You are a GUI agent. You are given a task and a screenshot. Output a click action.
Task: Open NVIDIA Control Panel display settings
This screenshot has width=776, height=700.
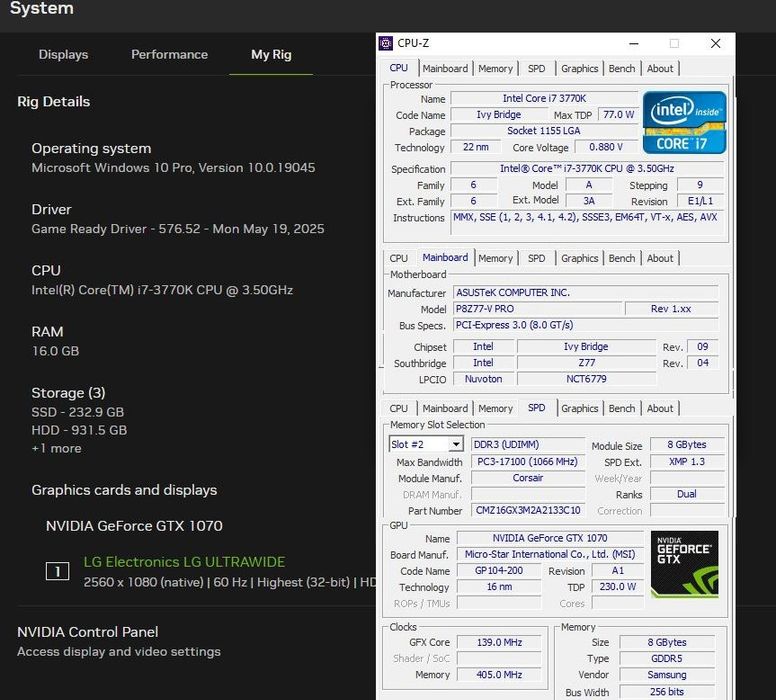pos(119,642)
